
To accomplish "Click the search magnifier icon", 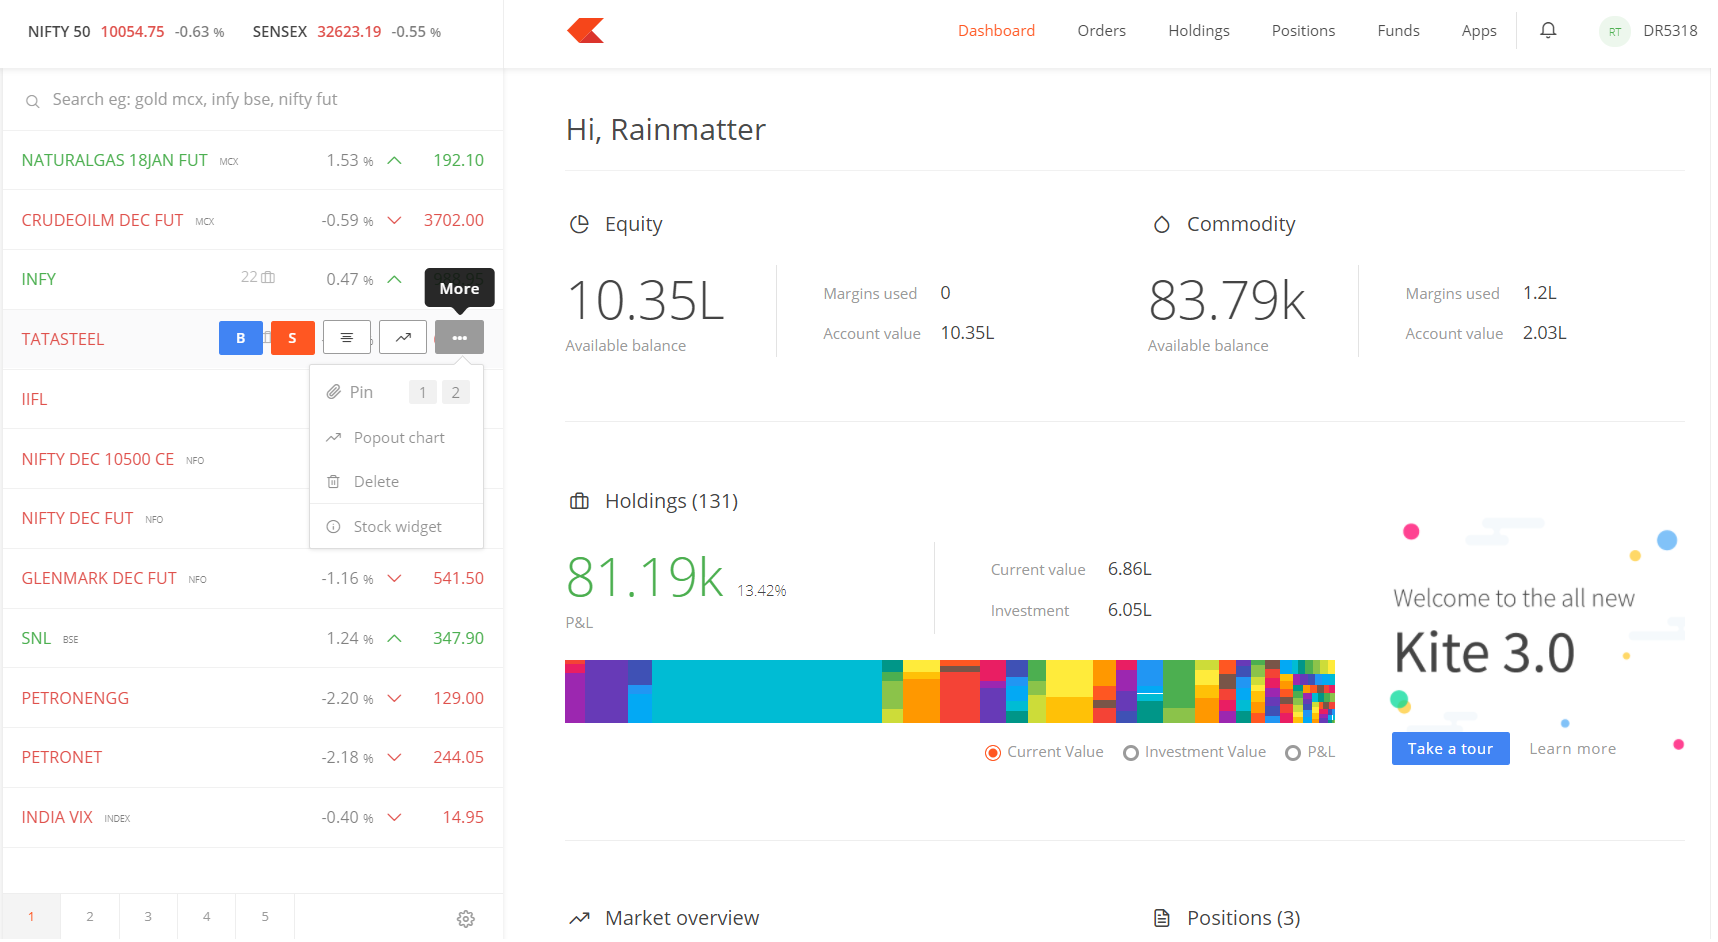I will 33,101.
